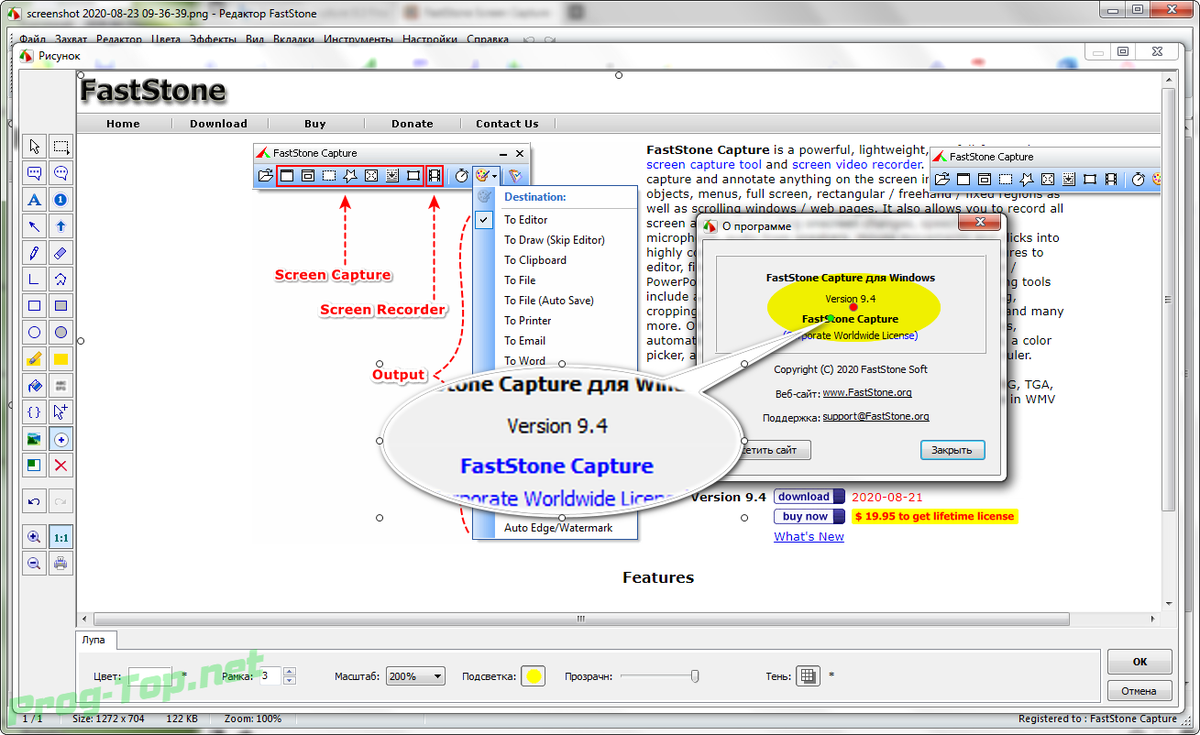Click the insert image tool
This screenshot has width=1200, height=735.
(x=35, y=439)
